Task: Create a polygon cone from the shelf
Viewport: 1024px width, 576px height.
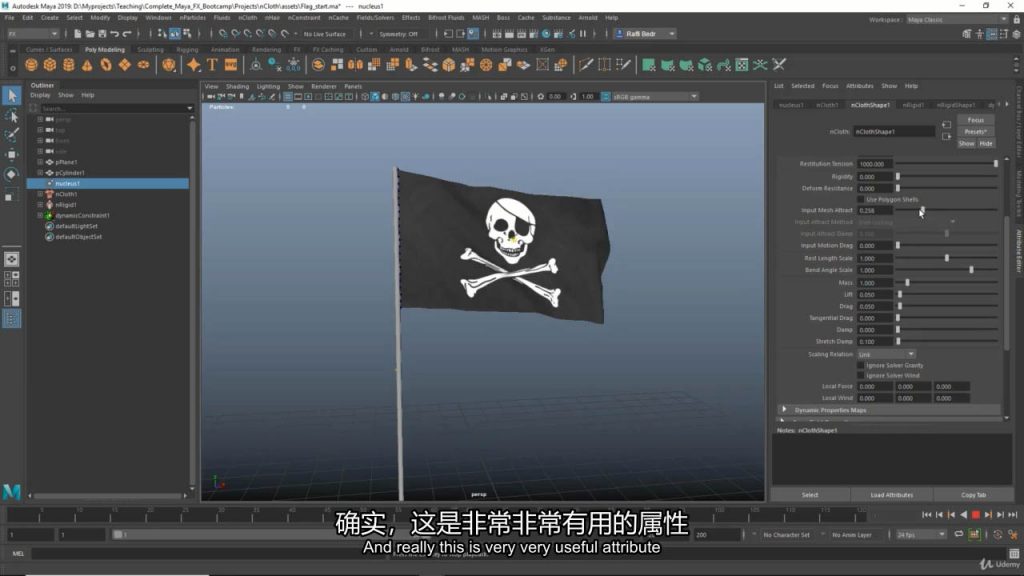Action: tap(88, 65)
